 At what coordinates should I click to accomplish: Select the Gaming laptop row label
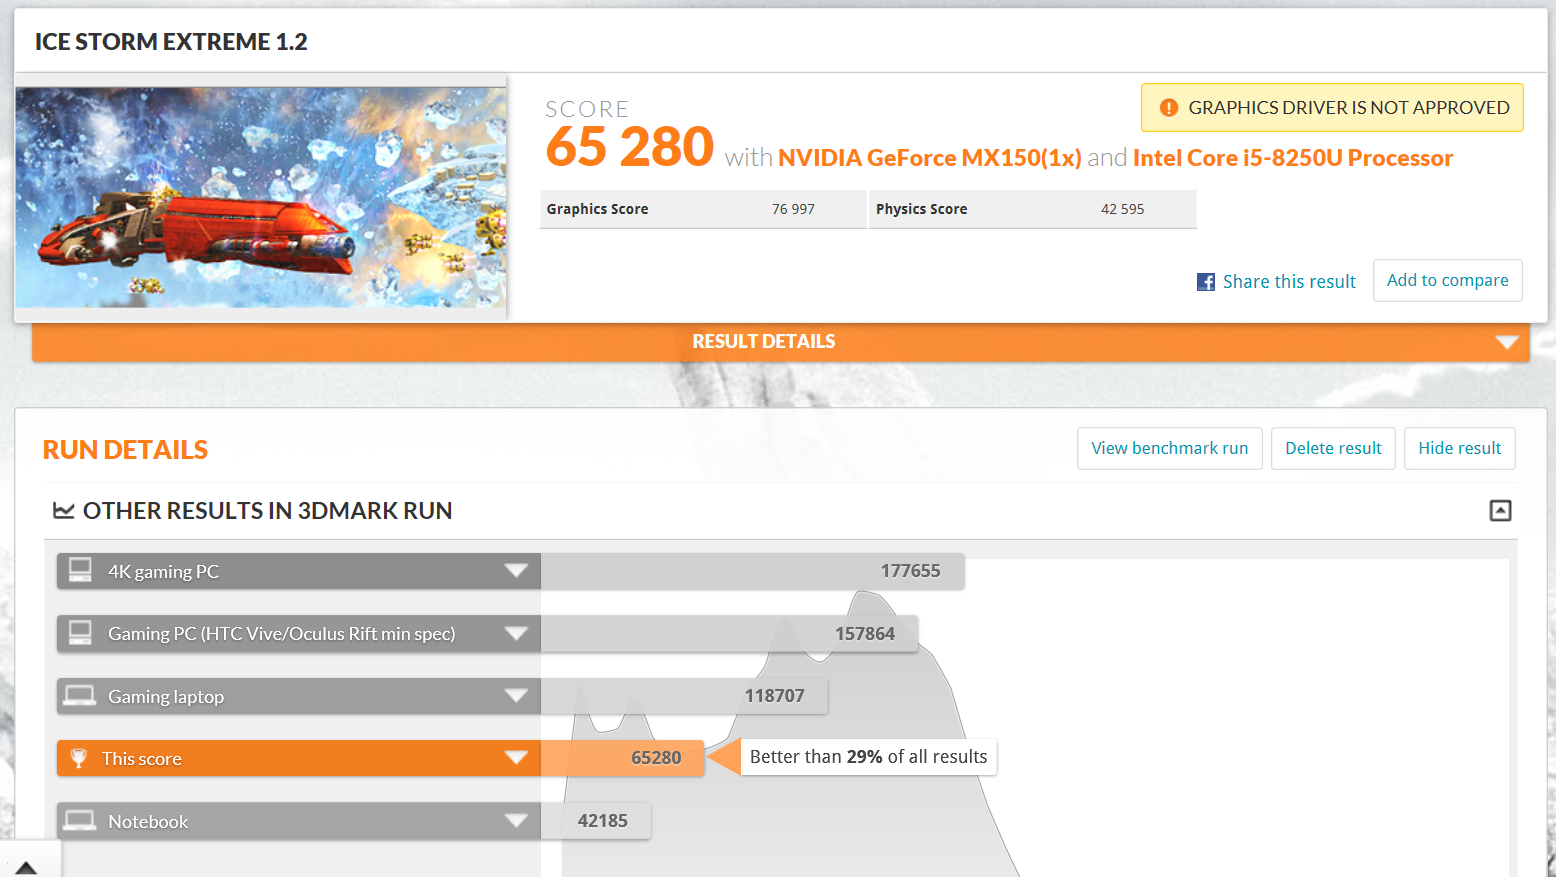166,697
